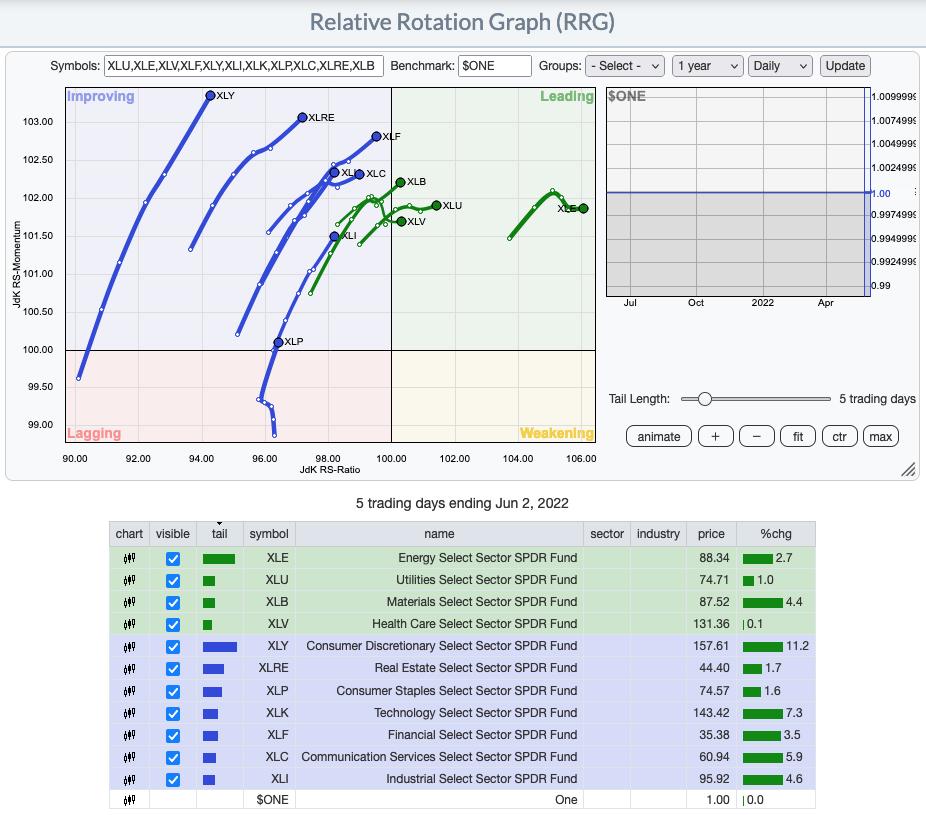
Task: Click the Tail Length slider handle
Action: pyautogui.click(x=705, y=399)
